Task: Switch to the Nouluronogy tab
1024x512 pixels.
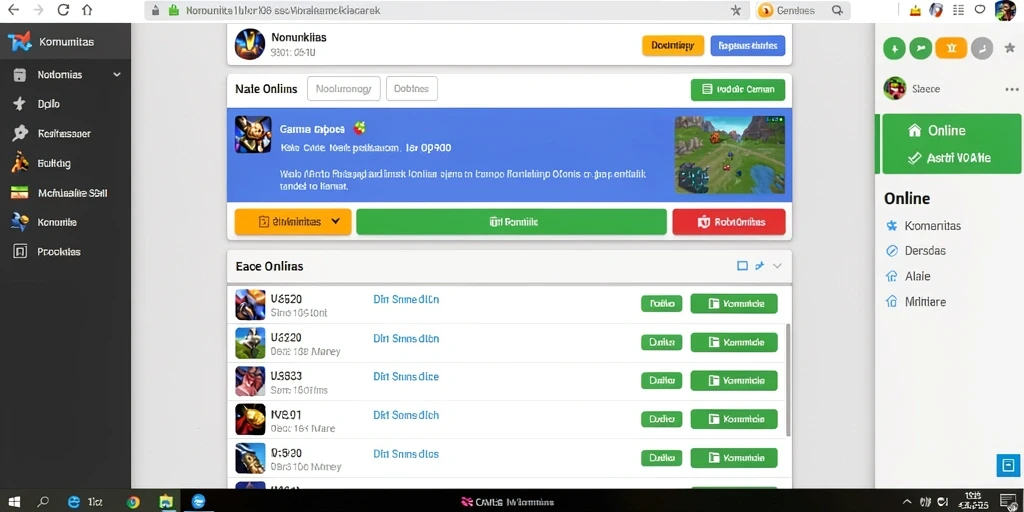Action: coord(344,89)
